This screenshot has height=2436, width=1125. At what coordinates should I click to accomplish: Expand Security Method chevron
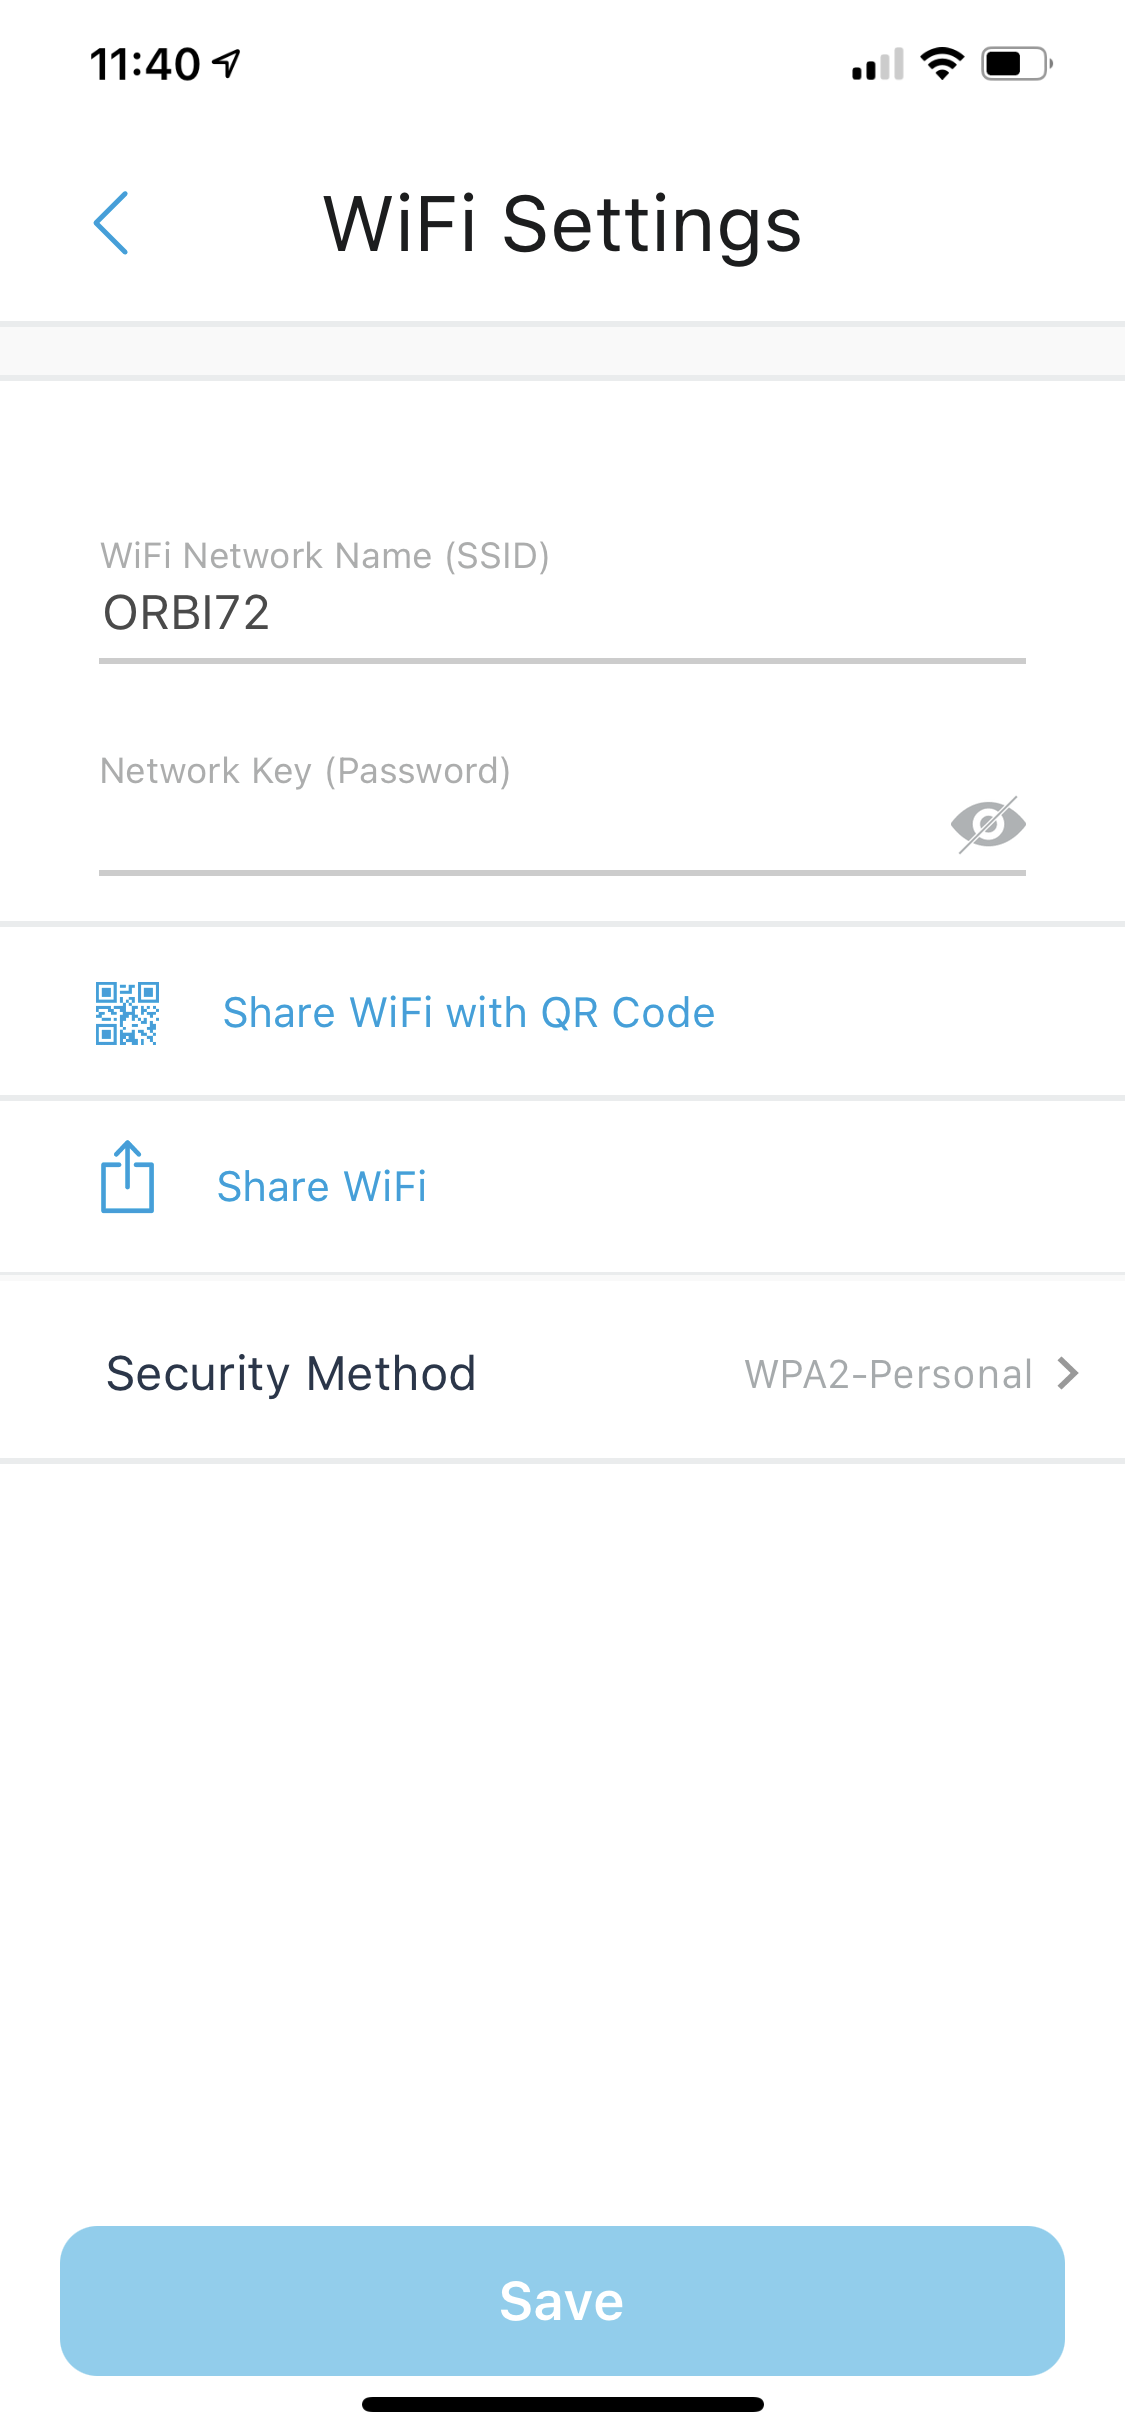tap(1068, 1373)
